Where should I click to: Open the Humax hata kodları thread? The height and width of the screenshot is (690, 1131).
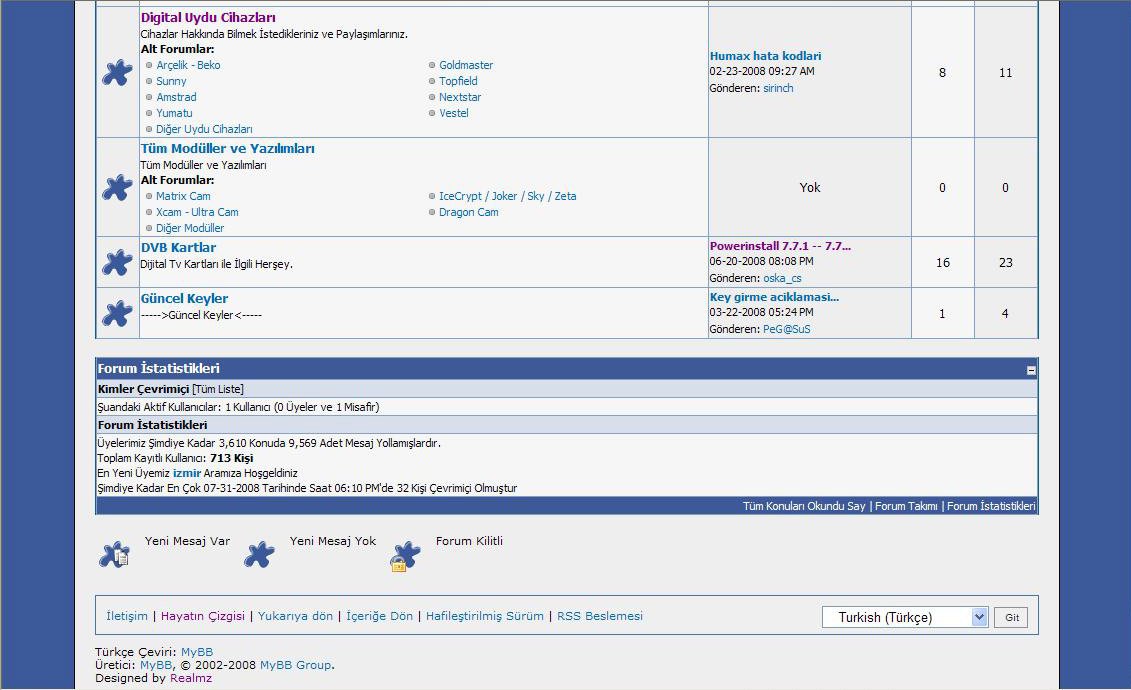(x=765, y=56)
